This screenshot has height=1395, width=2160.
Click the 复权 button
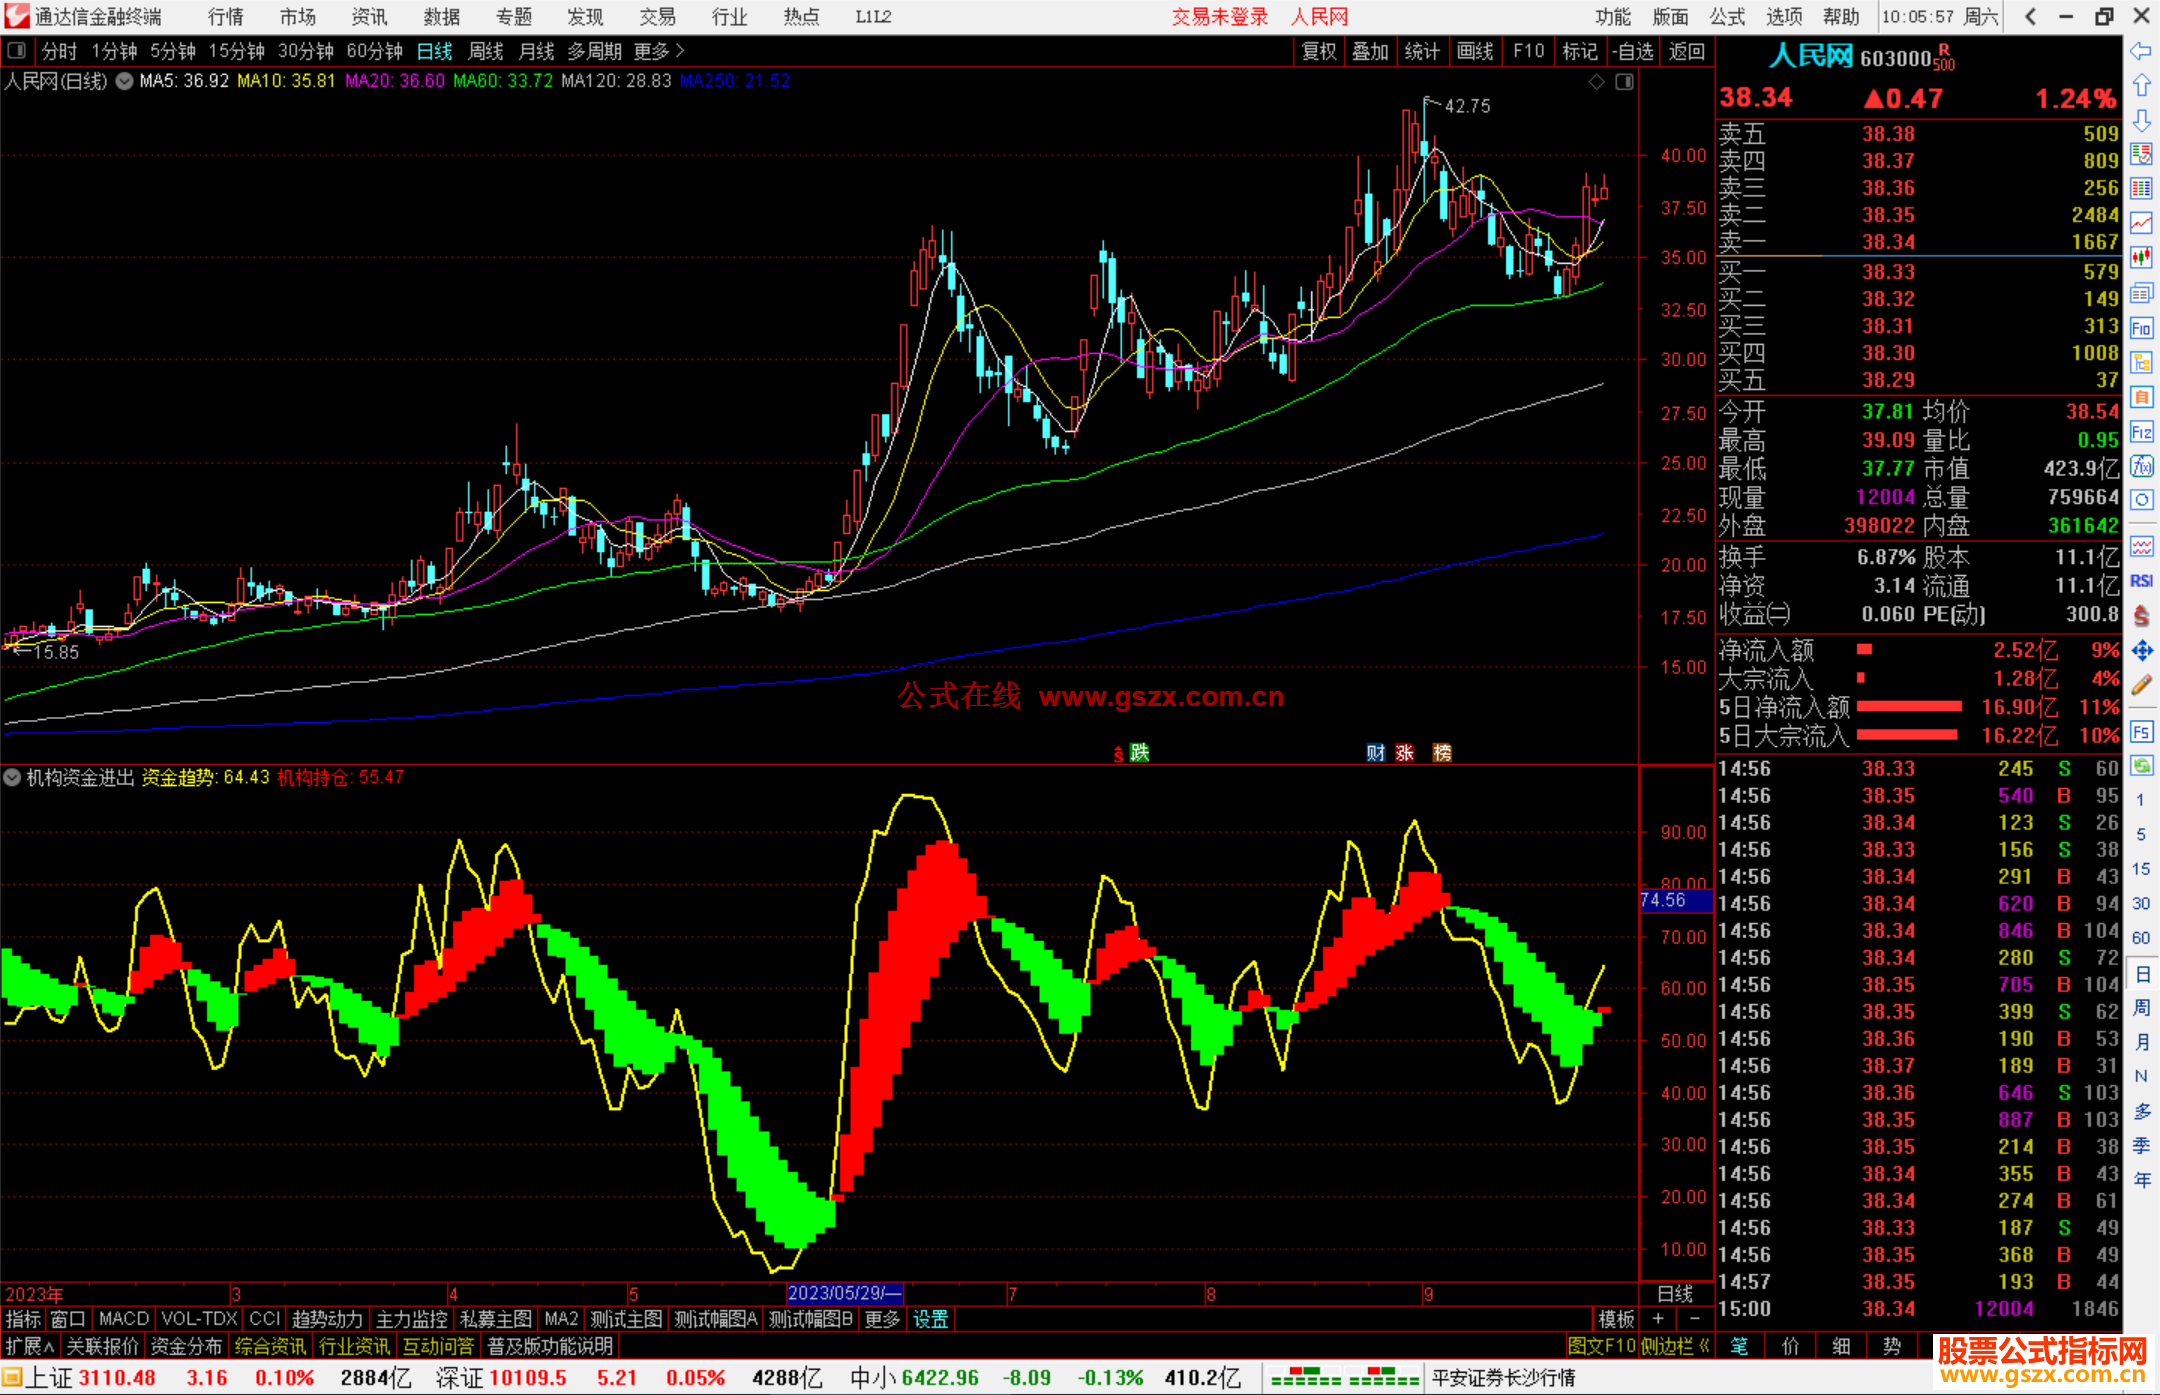point(1319,51)
